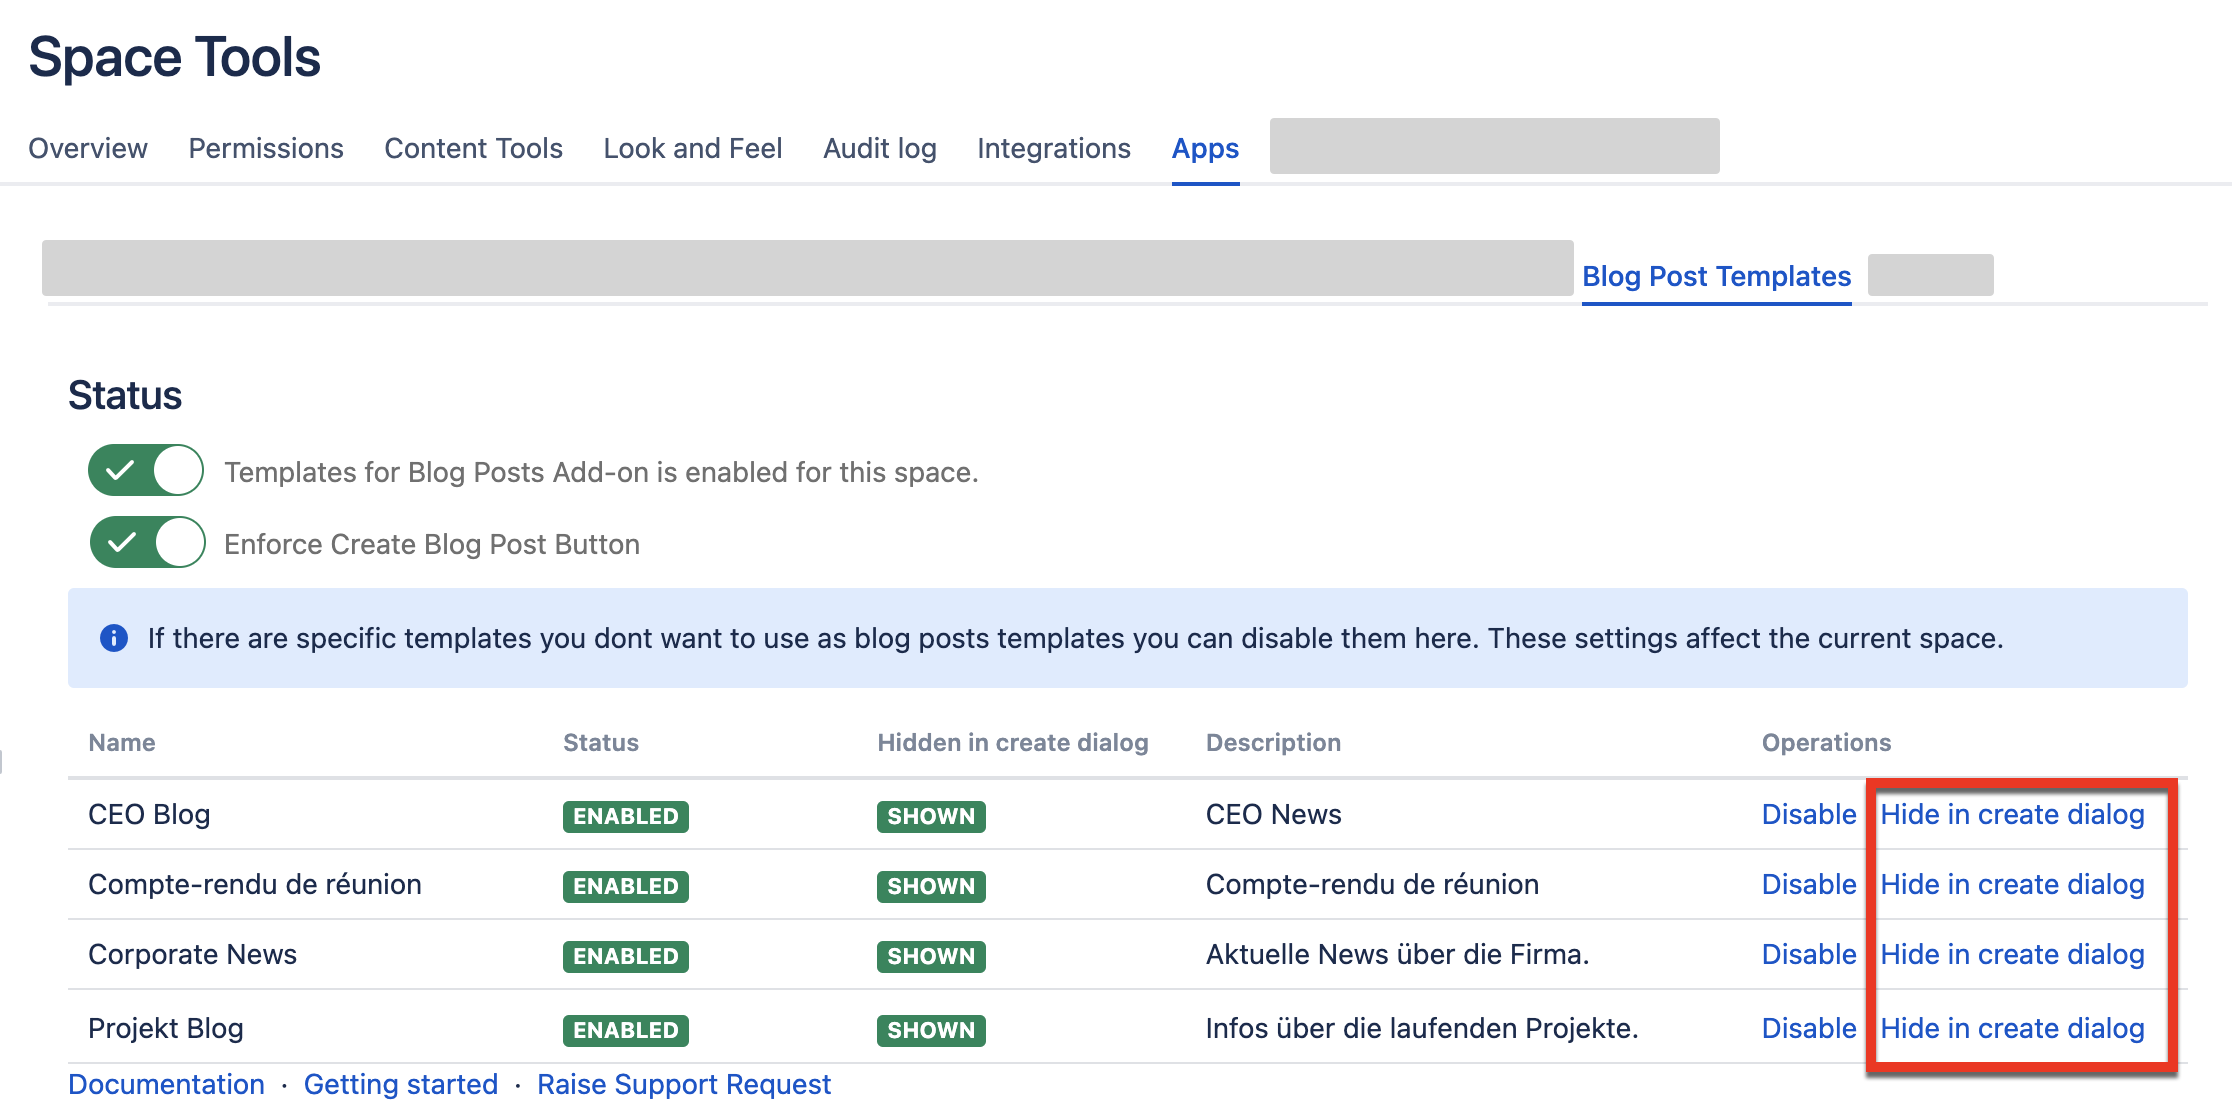Select the Blog Post Templates sub-tab
Screen dimensions: 2232x1114
click(x=1716, y=276)
